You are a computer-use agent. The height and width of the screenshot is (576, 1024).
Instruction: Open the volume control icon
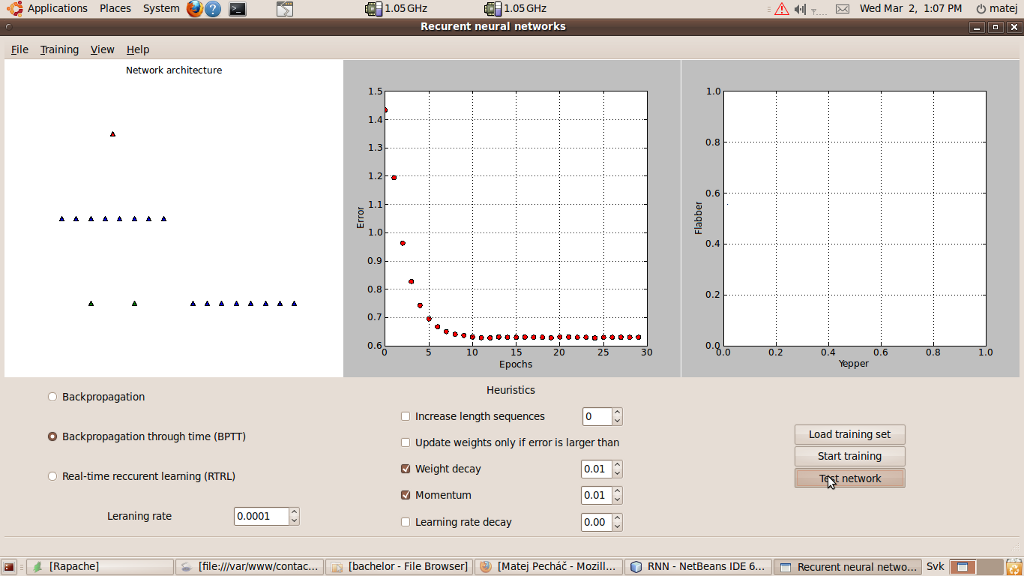coord(800,9)
